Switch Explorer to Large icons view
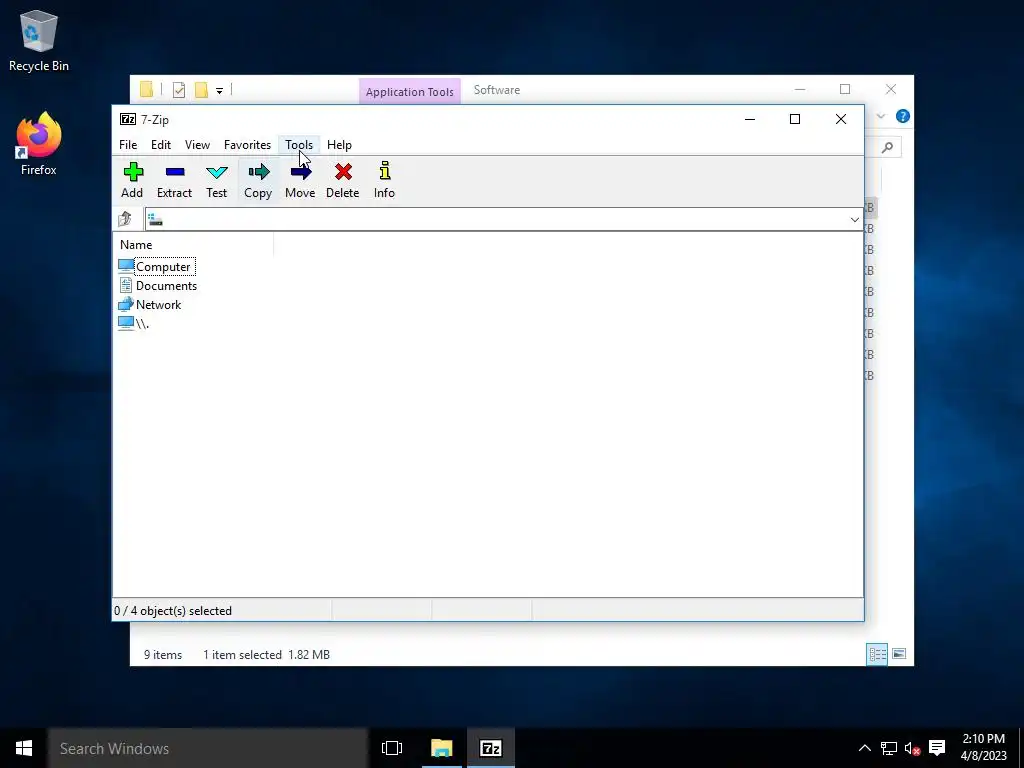 [x=899, y=654]
